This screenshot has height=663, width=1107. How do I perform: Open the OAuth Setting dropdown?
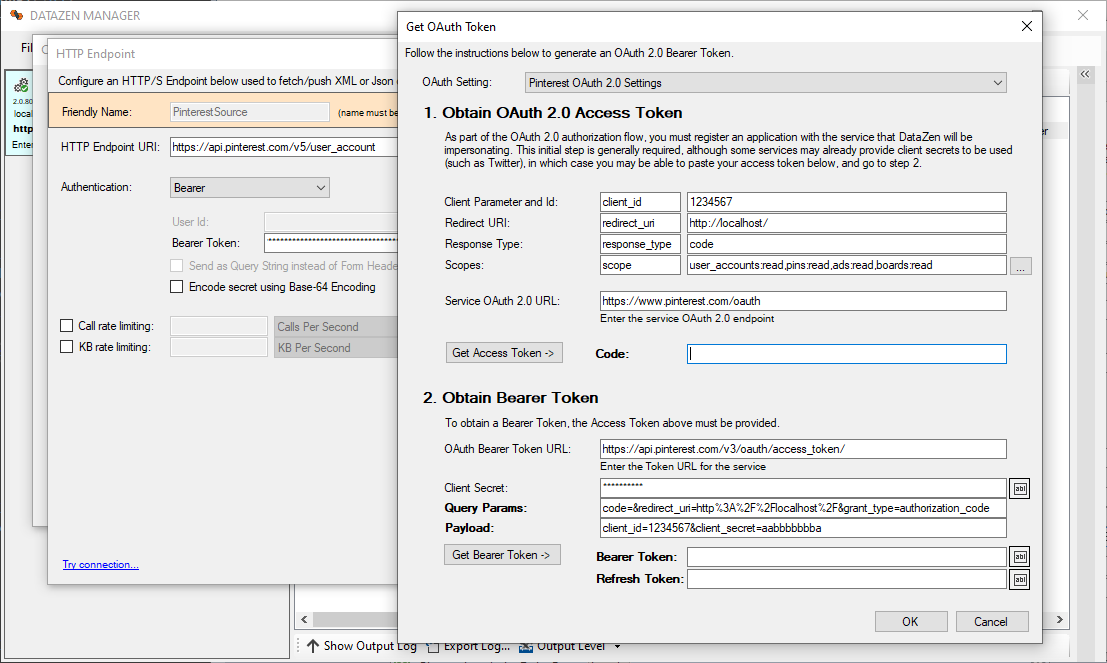[x=765, y=83]
